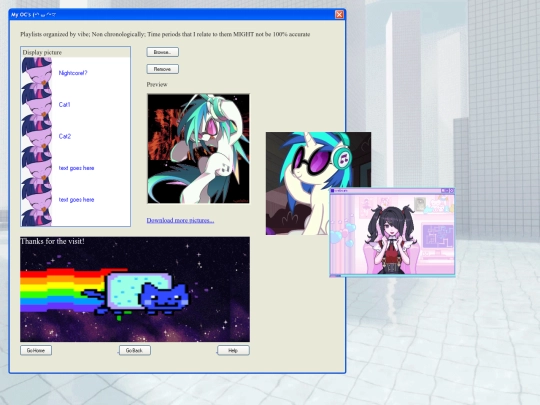
Task: Select the pony icon beside Nightcore?
Action: point(37,72)
